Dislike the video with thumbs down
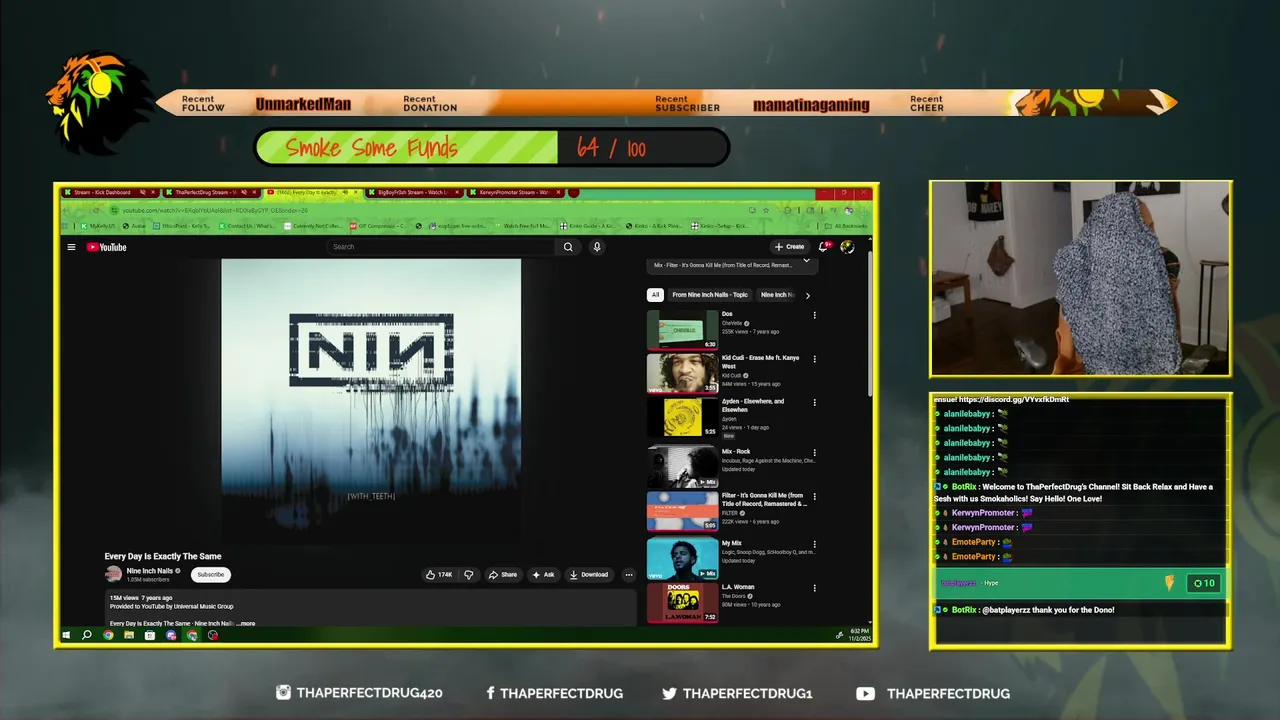 (468, 575)
